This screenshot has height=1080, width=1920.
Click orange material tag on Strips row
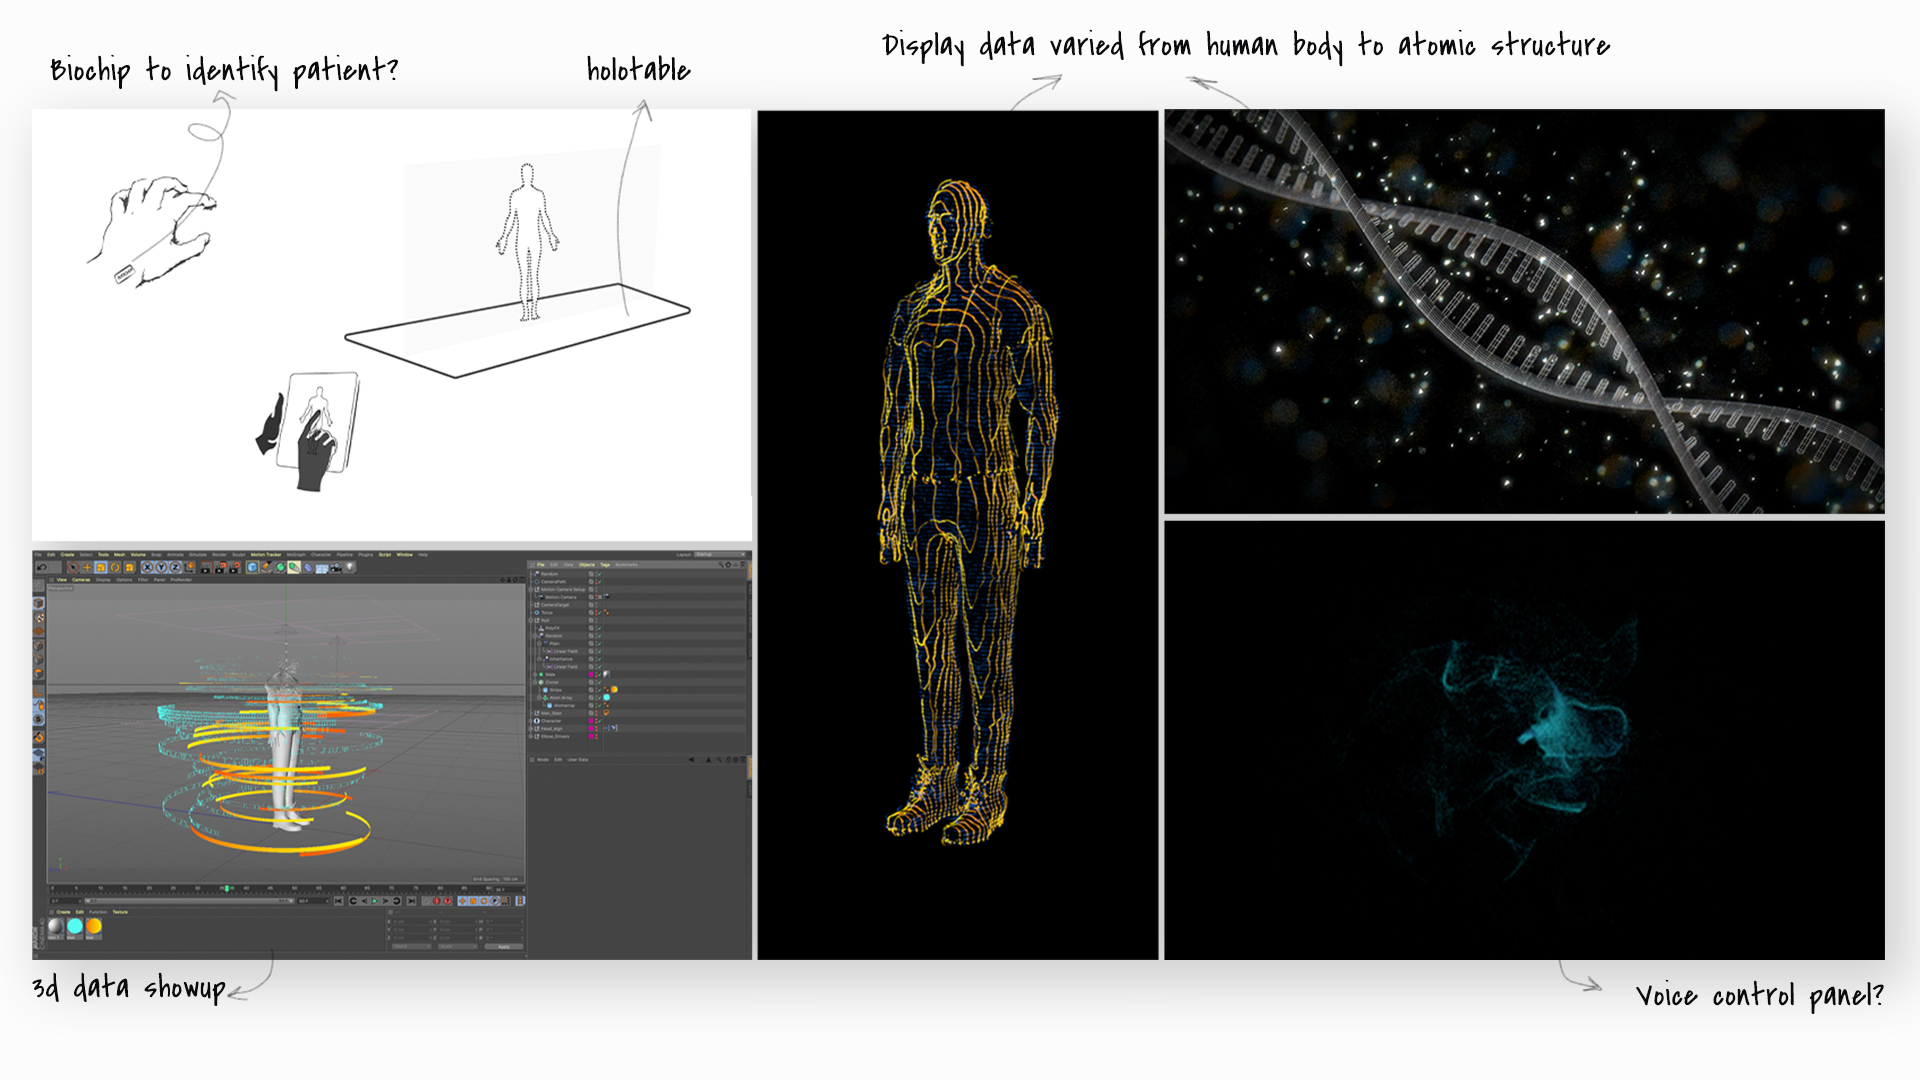click(614, 690)
